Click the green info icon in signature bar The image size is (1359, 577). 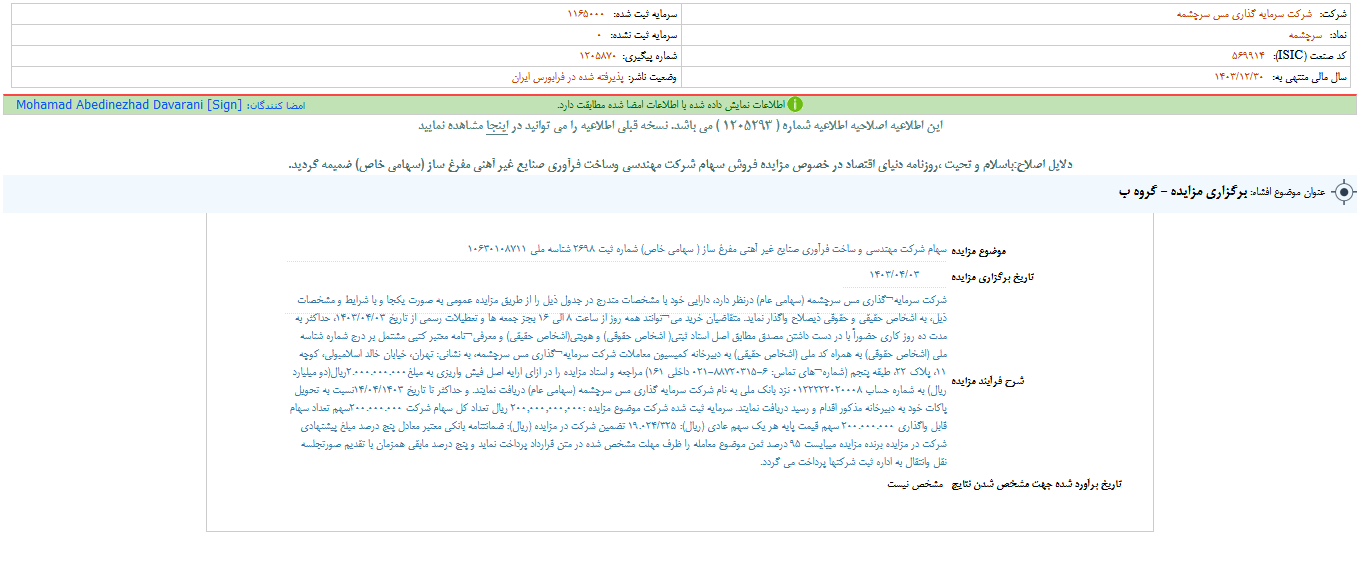point(795,104)
